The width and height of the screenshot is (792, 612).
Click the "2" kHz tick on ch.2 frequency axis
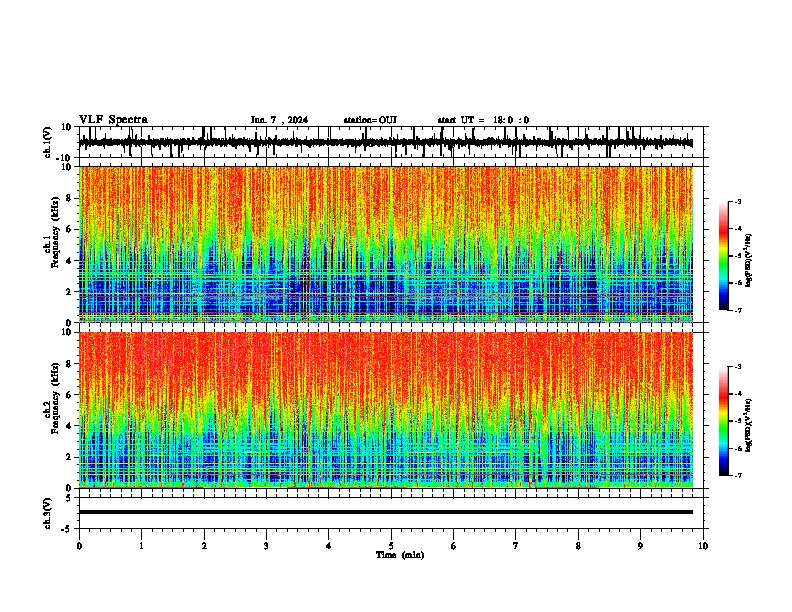click(x=70, y=457)
